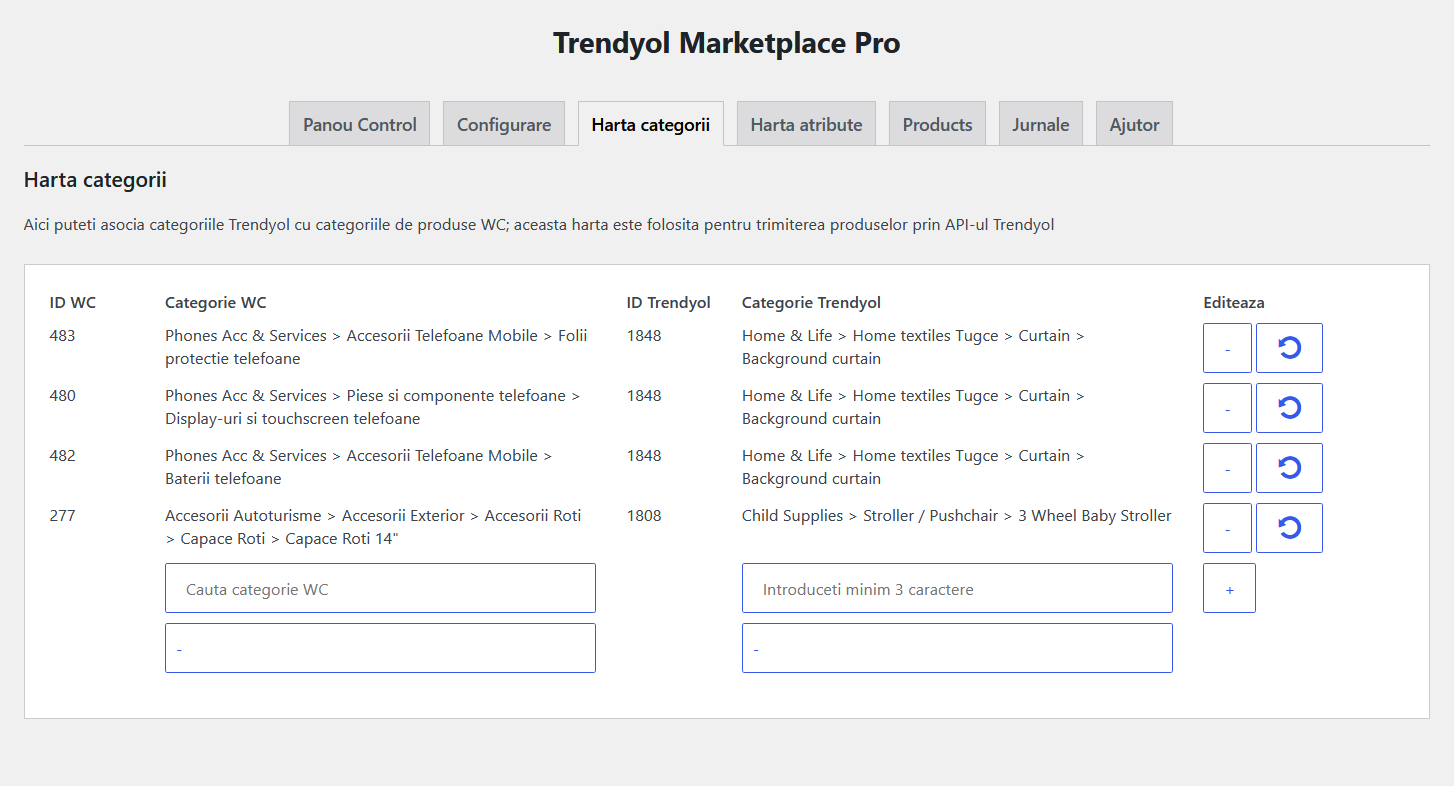
Task: Click the WC ID 483 cell
Action: point(62,336)
